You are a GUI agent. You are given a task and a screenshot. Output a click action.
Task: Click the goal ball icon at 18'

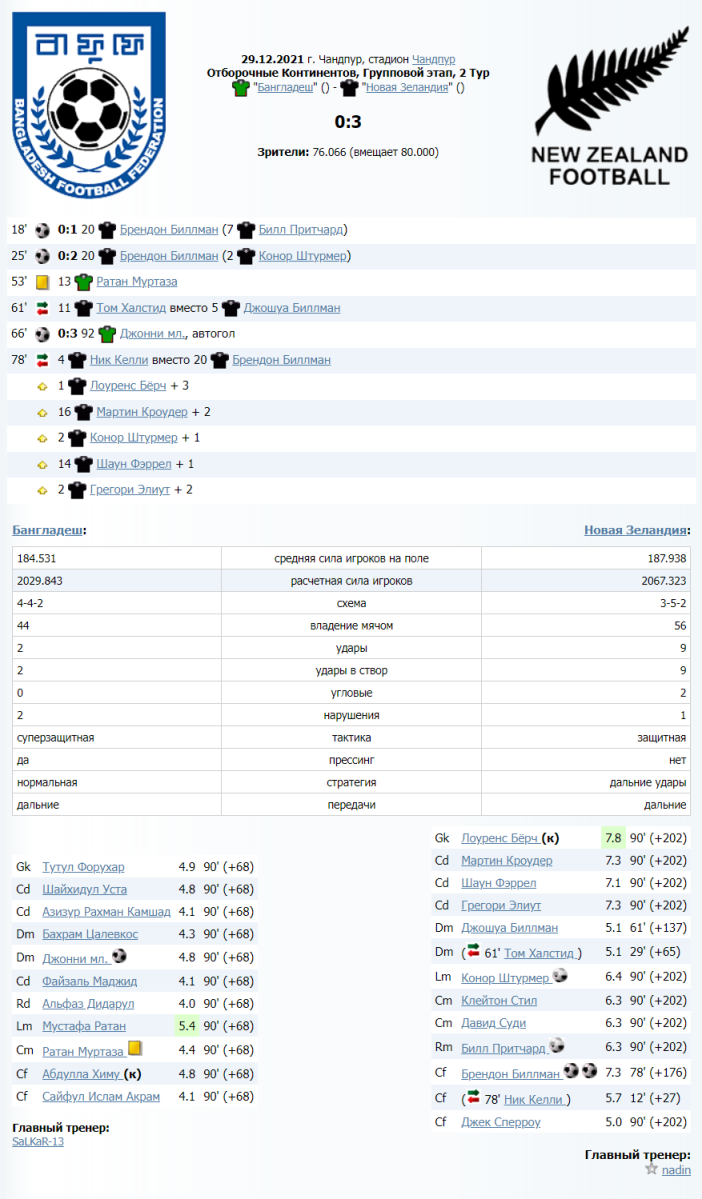42,229
